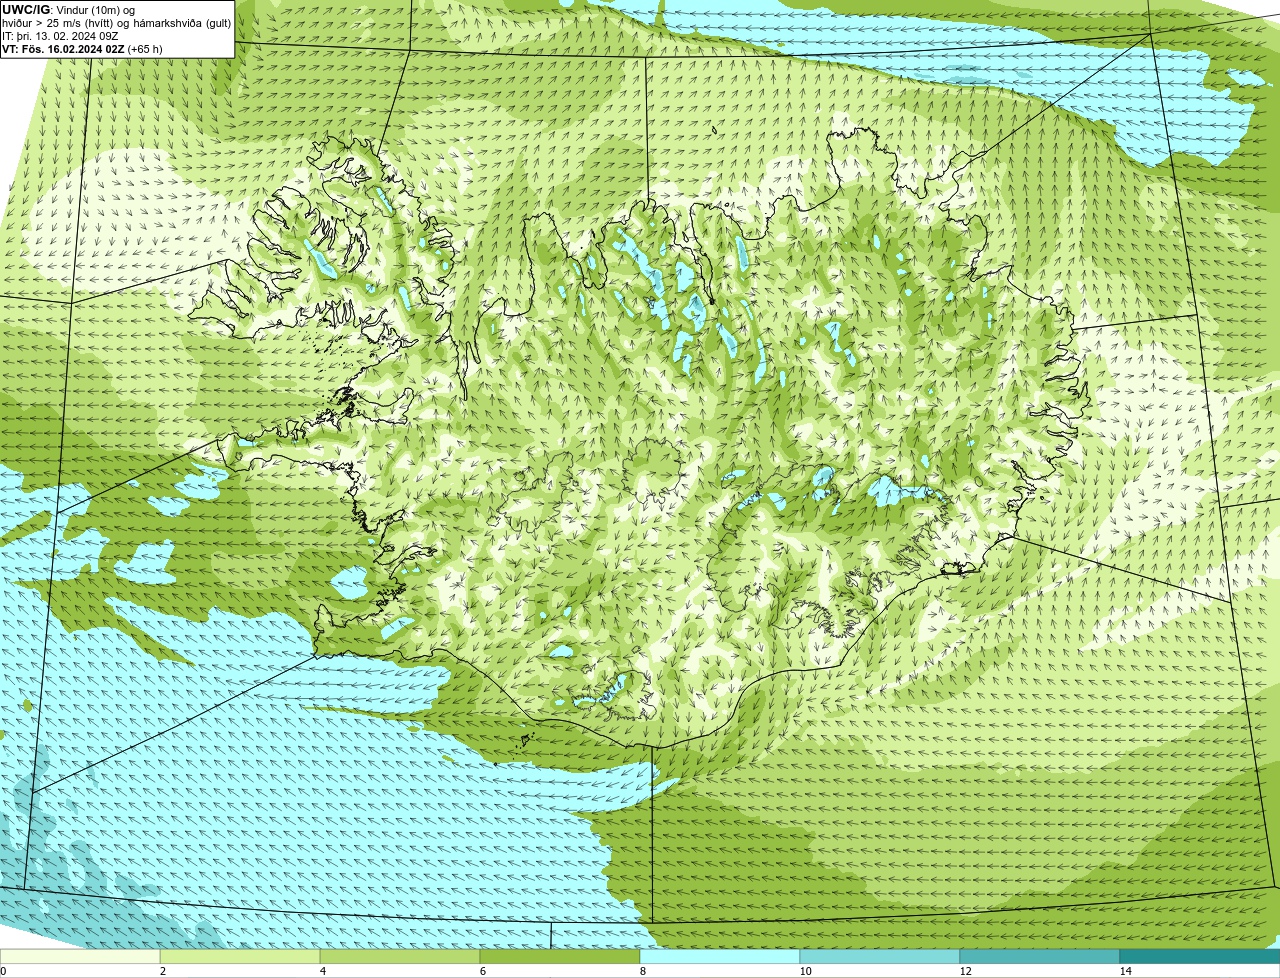Click the legend scale label '12'
The width and height of the screenshot is (1280, 978).
(965, 971)
